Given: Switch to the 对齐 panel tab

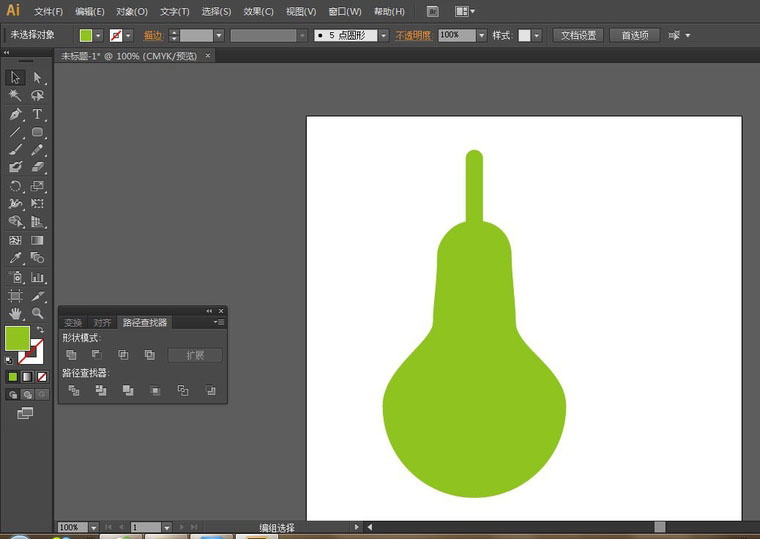Looking at the screenshot, I should coord(102,323).
